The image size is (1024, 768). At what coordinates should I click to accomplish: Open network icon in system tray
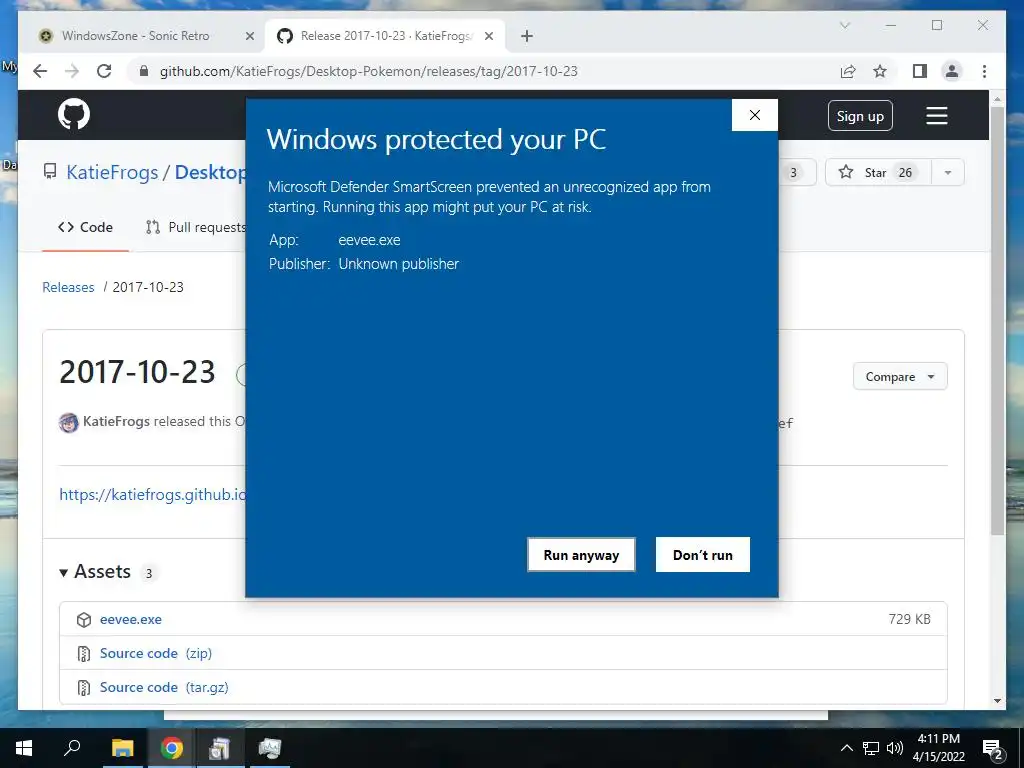tap(871, 748)
